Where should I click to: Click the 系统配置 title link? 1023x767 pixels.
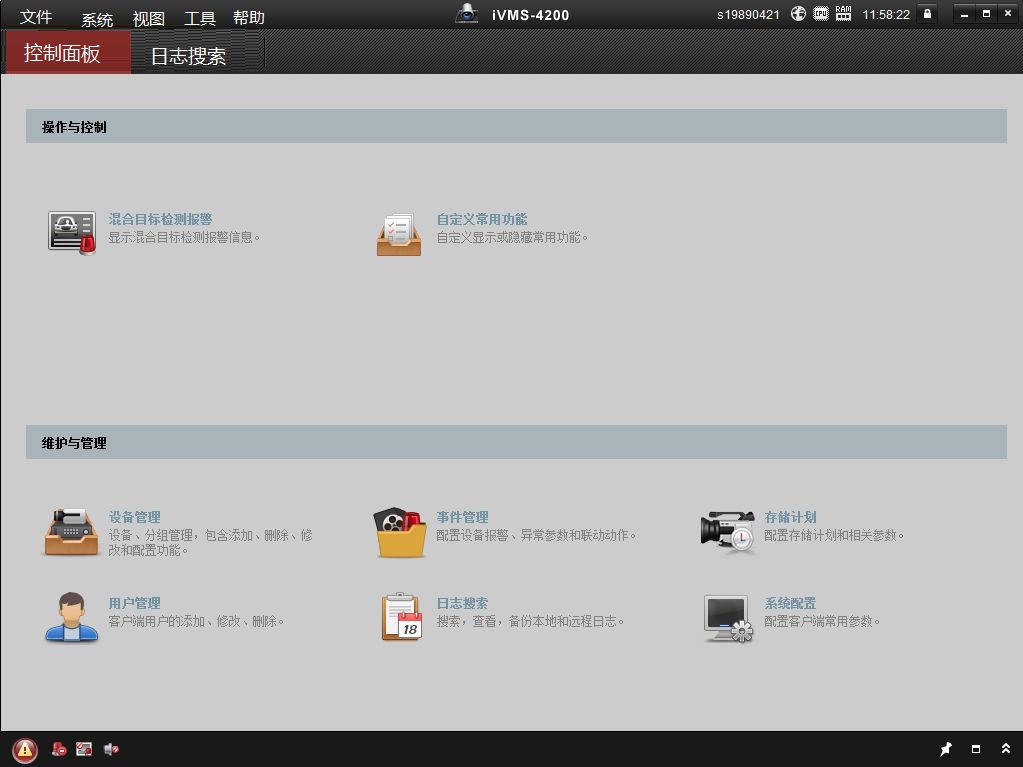[790, 603]
